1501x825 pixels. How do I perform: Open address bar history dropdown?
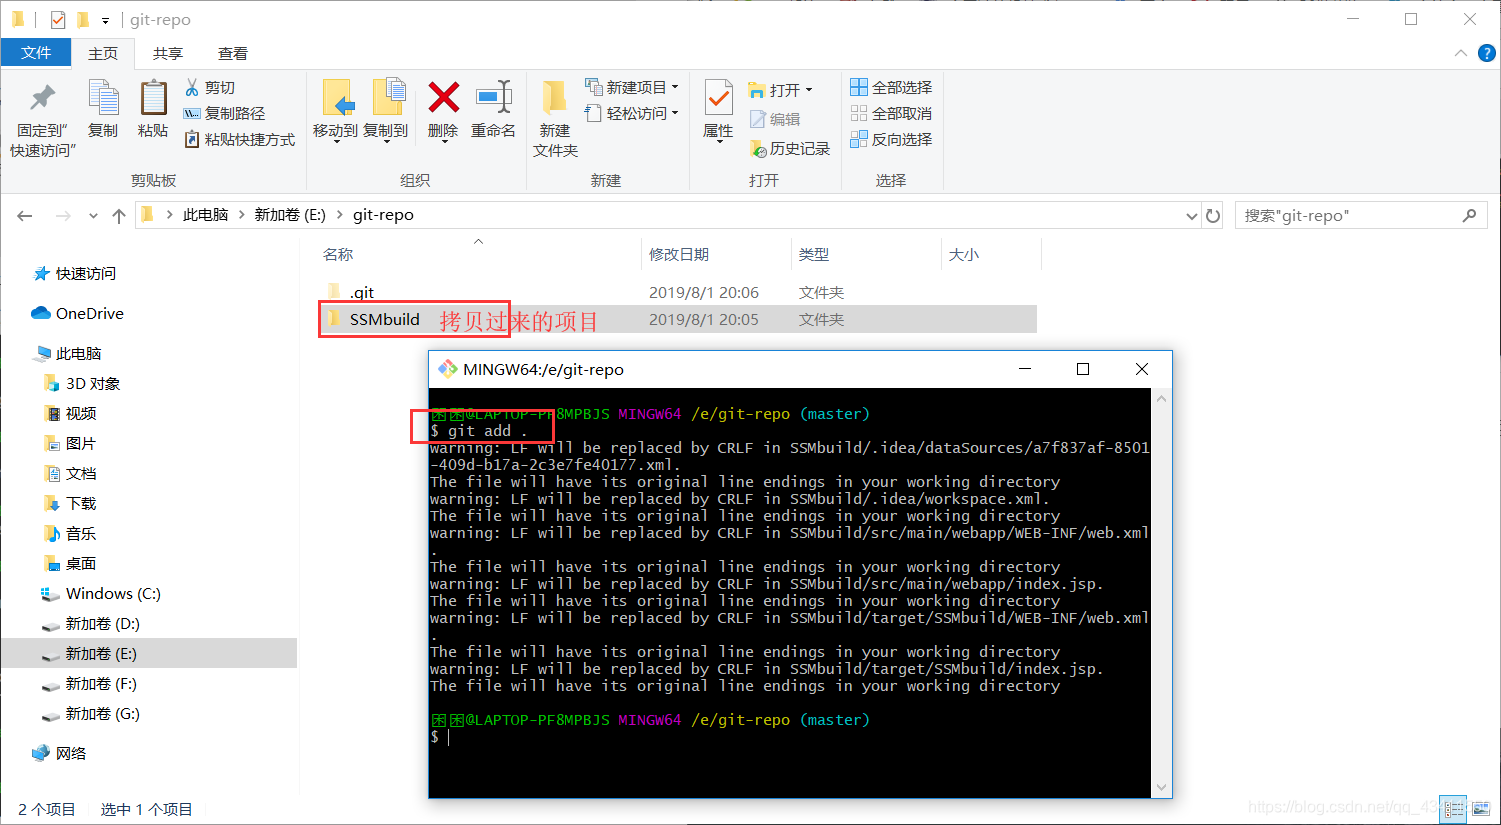click(x=1191, y=216)
